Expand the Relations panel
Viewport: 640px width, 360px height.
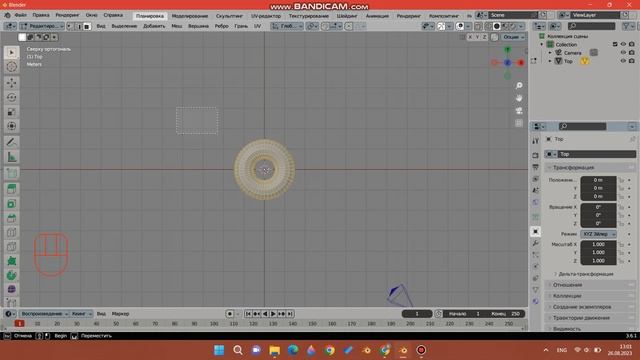click(590, 285)
